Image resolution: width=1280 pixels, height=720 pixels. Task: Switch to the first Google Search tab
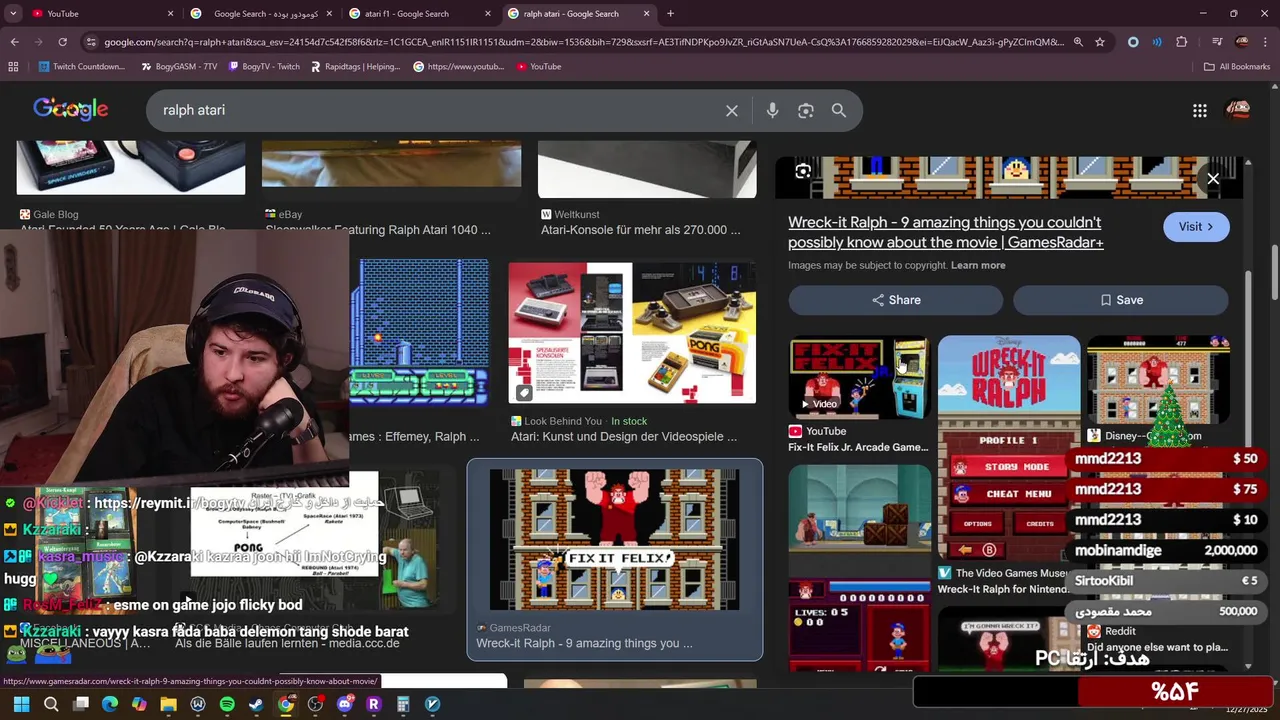point(260,14)
